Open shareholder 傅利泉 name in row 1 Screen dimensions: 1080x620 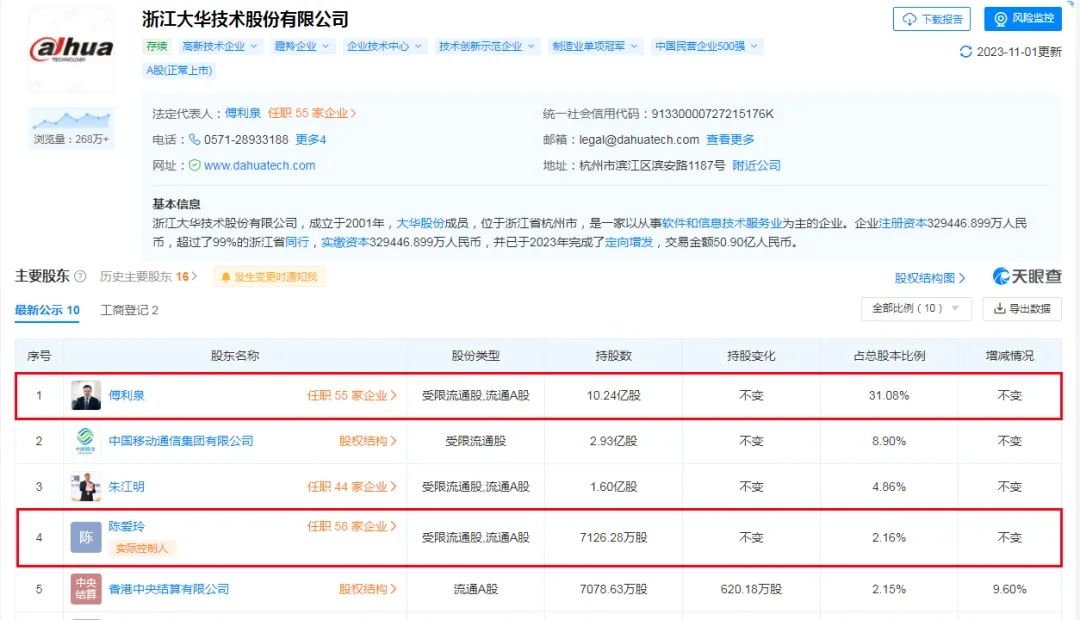pyautogui.click(x=127, y=395)
